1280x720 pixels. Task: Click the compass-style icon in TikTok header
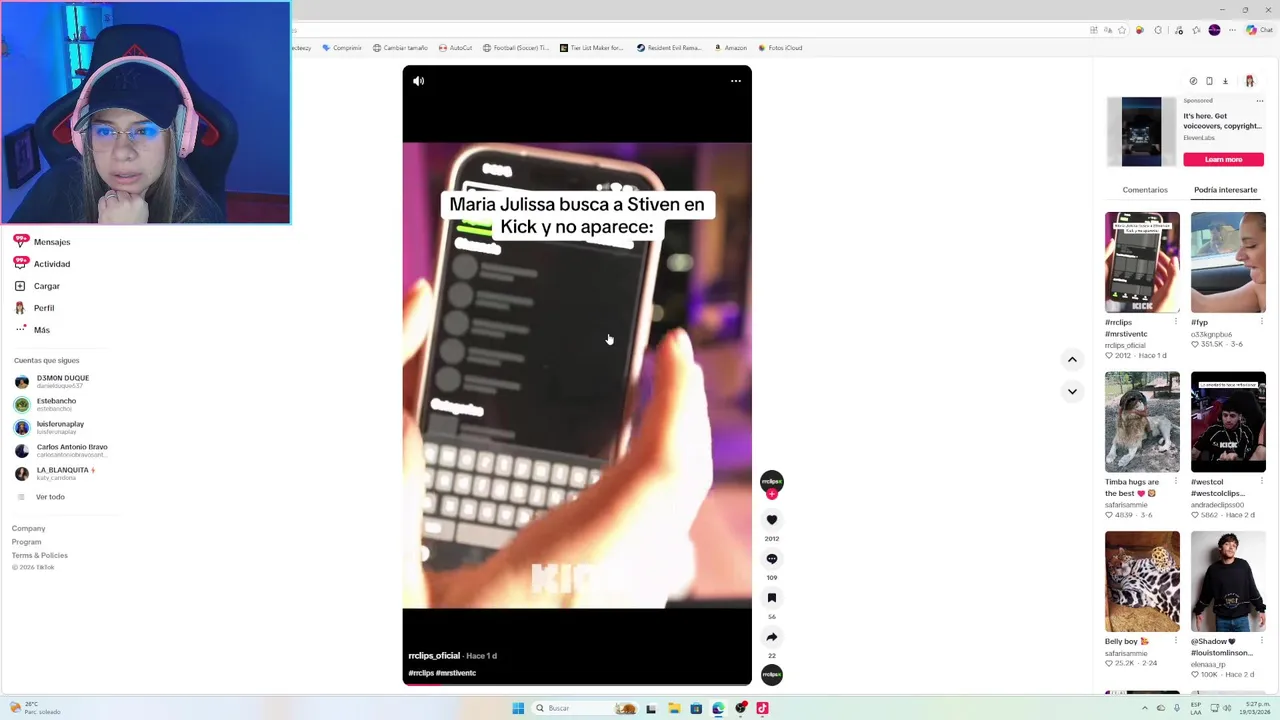coord(1193,81)
